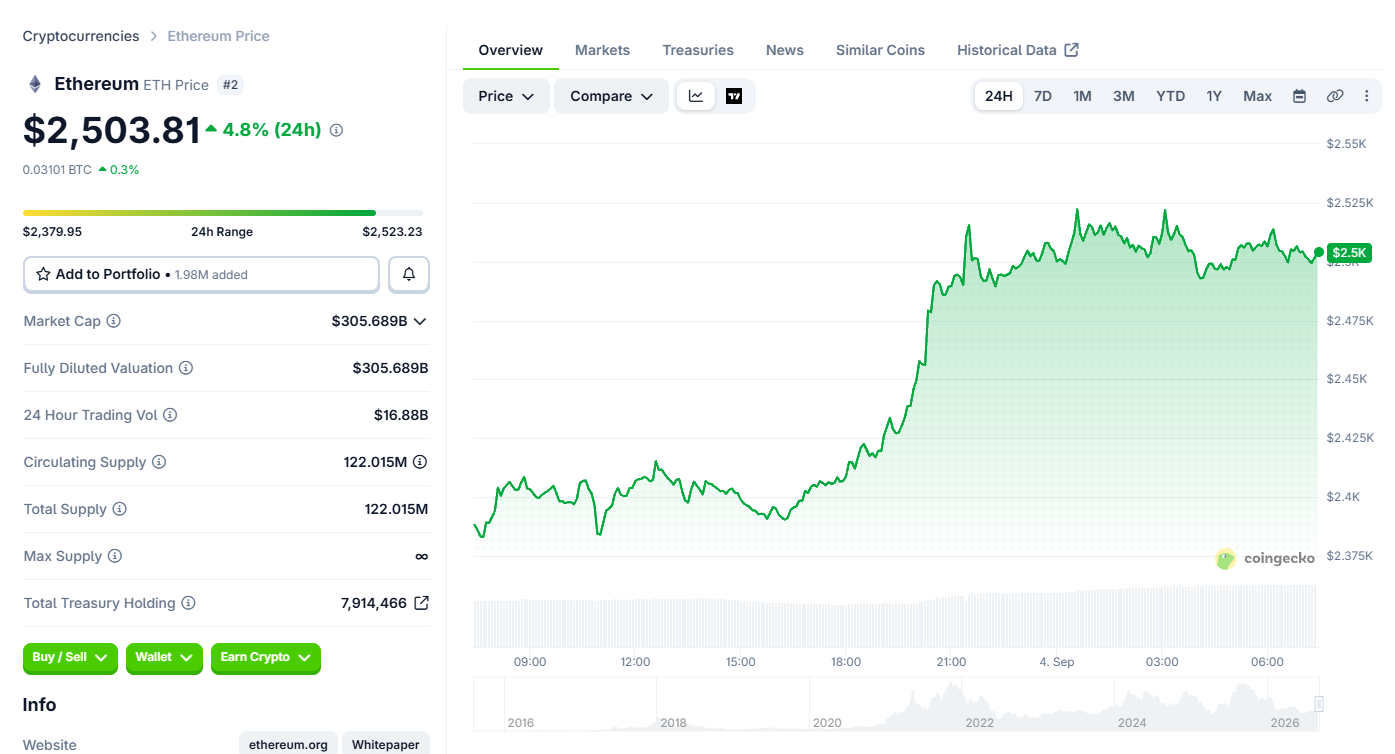Screen dimensions: 1395x754
Task: Click the 24h Range progress bar
Action: coord(223,213)
